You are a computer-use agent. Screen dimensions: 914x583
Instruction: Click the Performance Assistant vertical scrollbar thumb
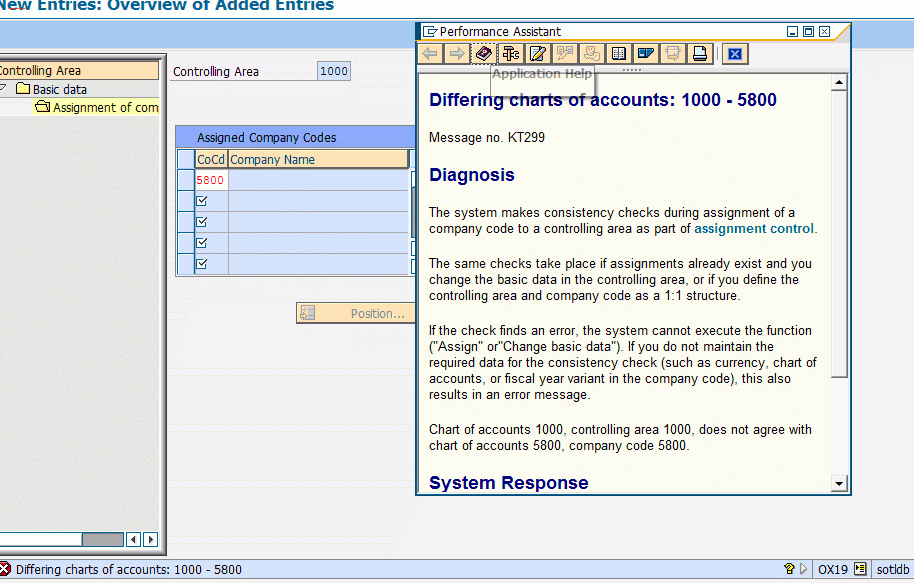point(839,234)
